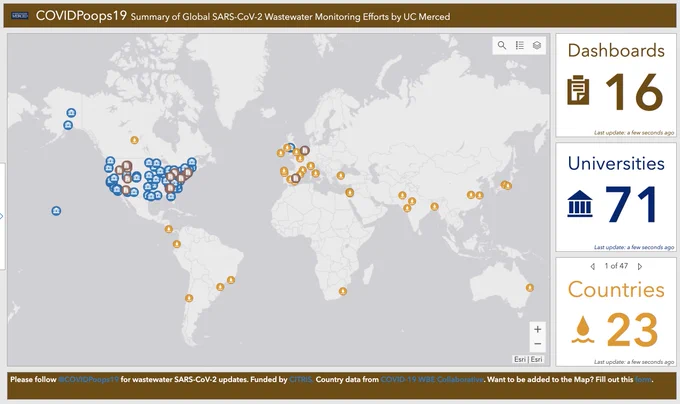Go to previous country entry arrow
The height and width of the screenshot is (404, 680).
(x=593, y=267)
